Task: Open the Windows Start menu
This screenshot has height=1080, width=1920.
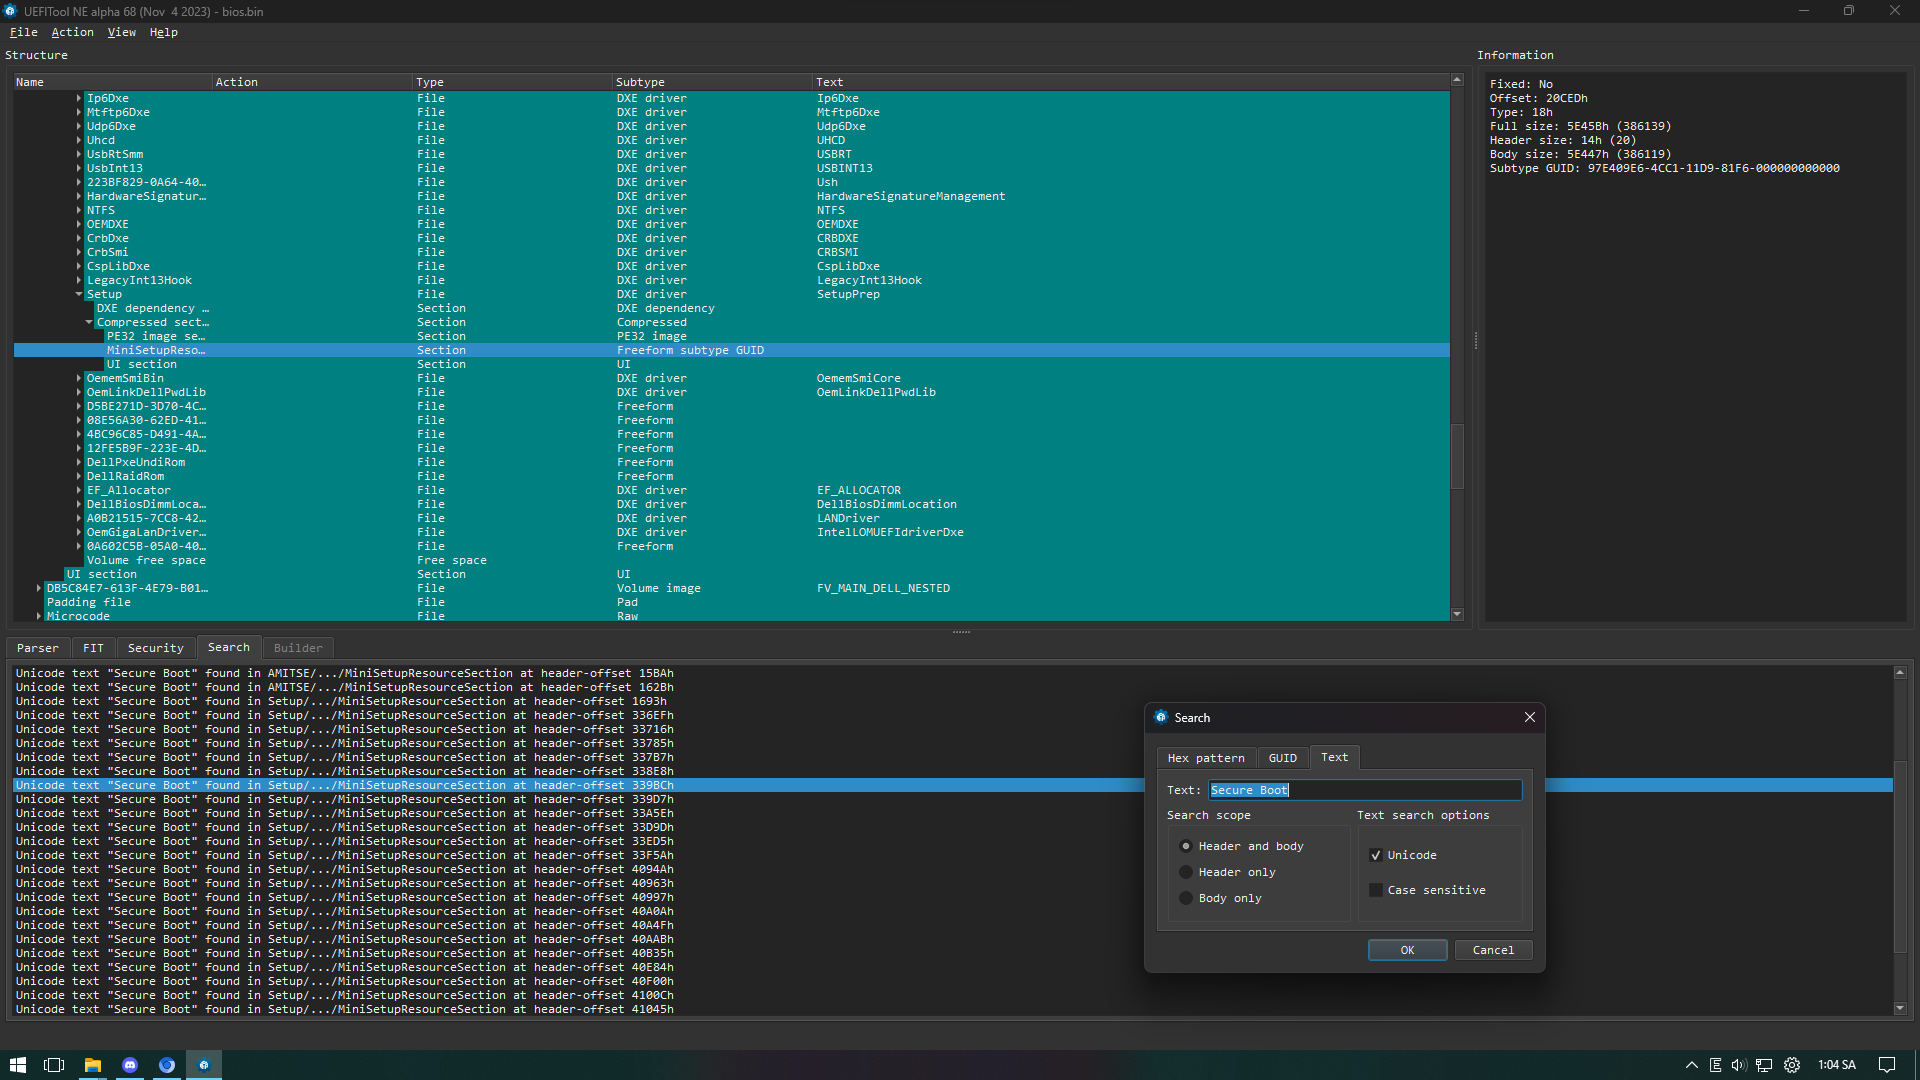Action: click(x=17, y=1065)
